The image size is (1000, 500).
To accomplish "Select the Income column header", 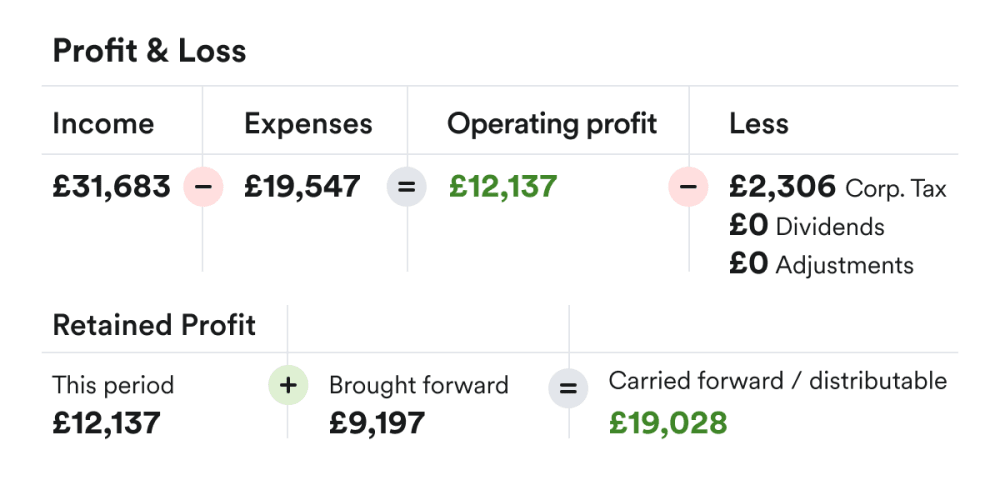I will click(103, 124).
